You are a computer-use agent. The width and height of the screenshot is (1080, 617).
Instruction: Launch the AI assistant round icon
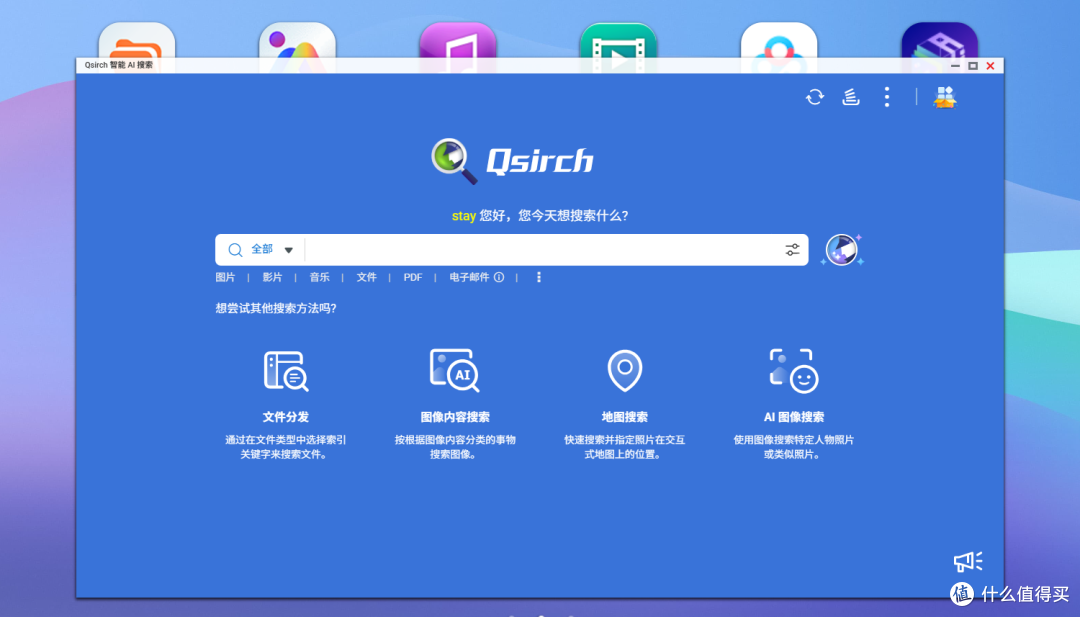pos(842,250)
